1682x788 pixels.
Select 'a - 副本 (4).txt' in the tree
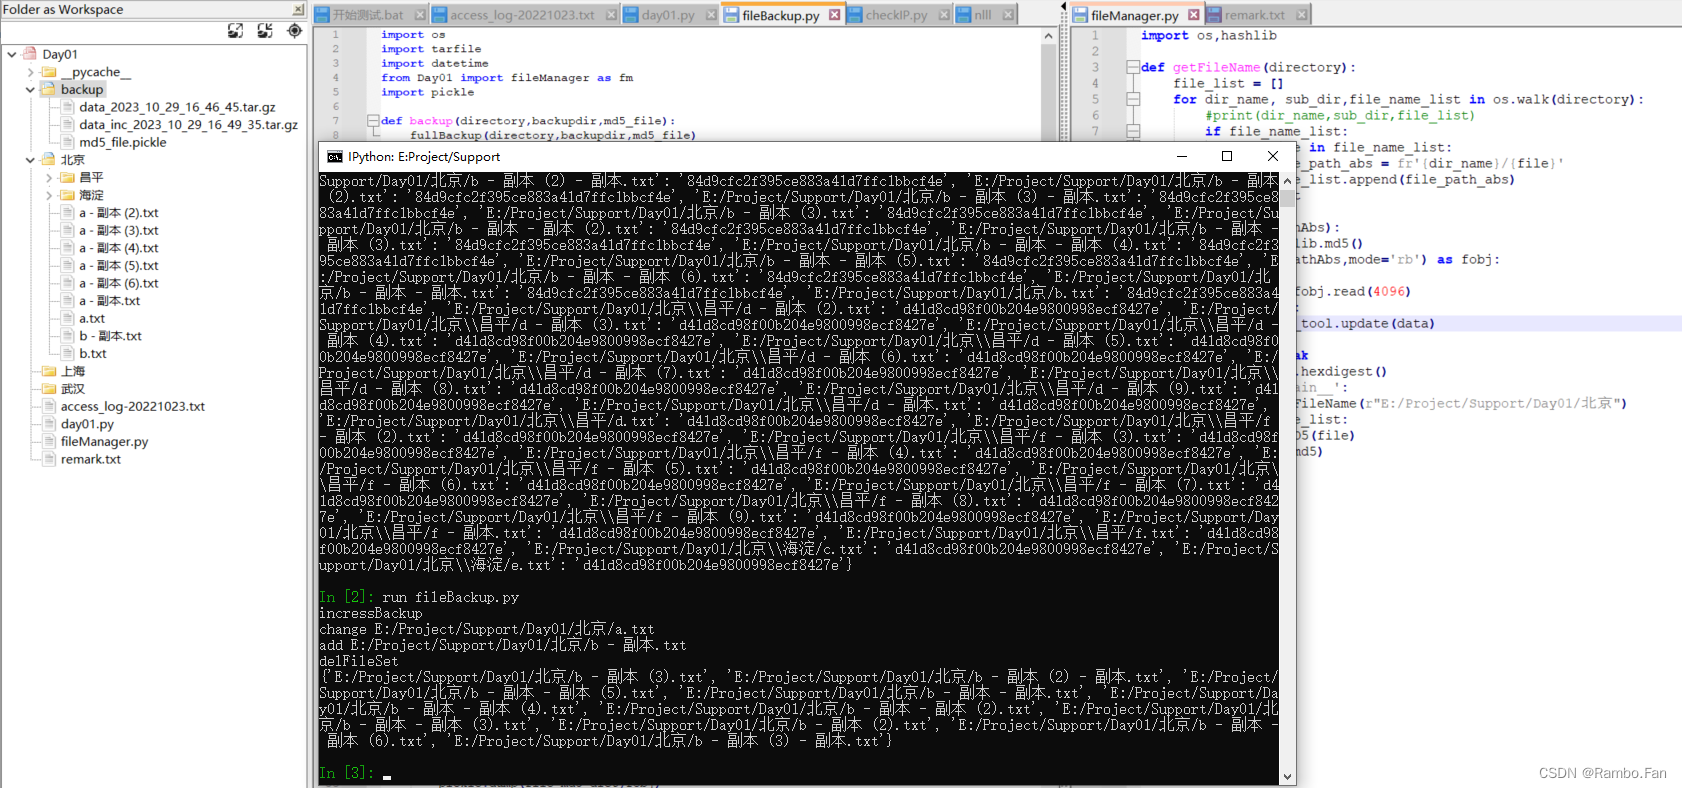point(118,248)
